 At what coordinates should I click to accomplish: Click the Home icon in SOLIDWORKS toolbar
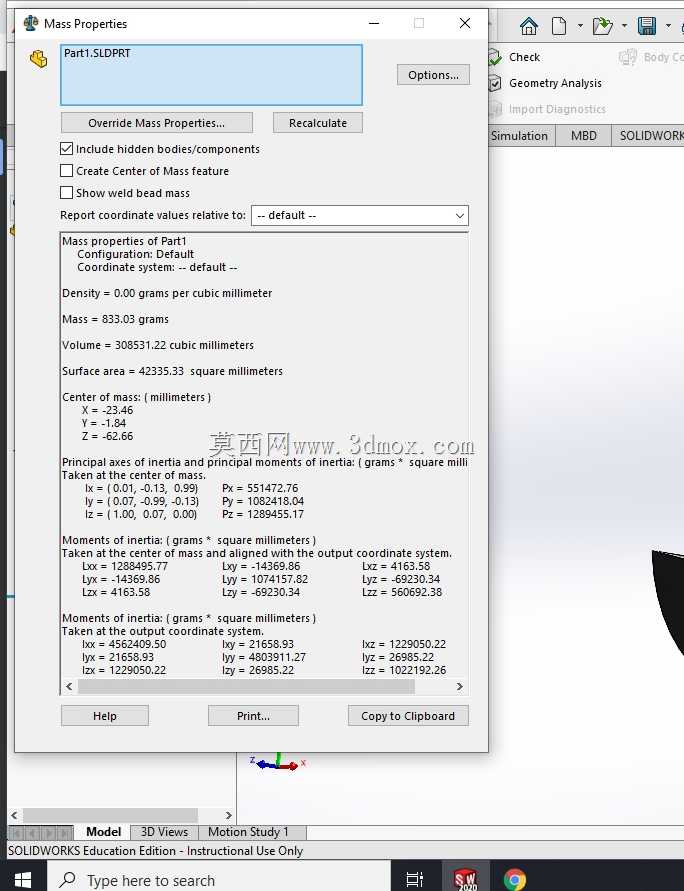click(x=529, y=26)
